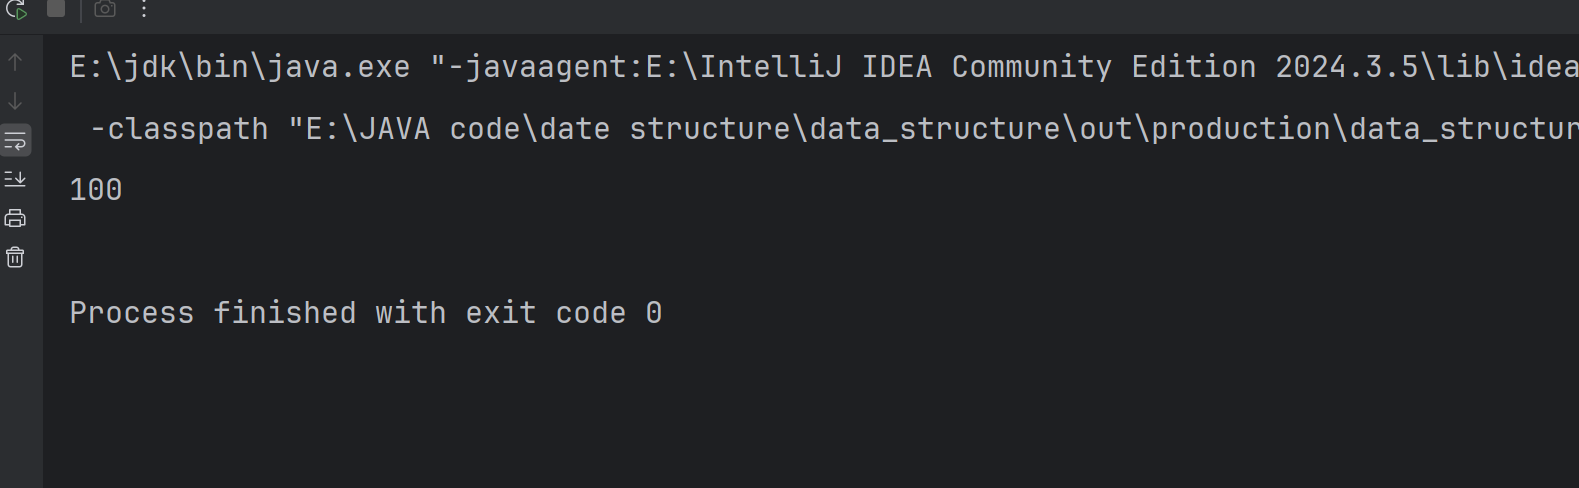Clear all console output with trash icon
The height and width of the screenshot is (488, 1579).
(16, 257)
